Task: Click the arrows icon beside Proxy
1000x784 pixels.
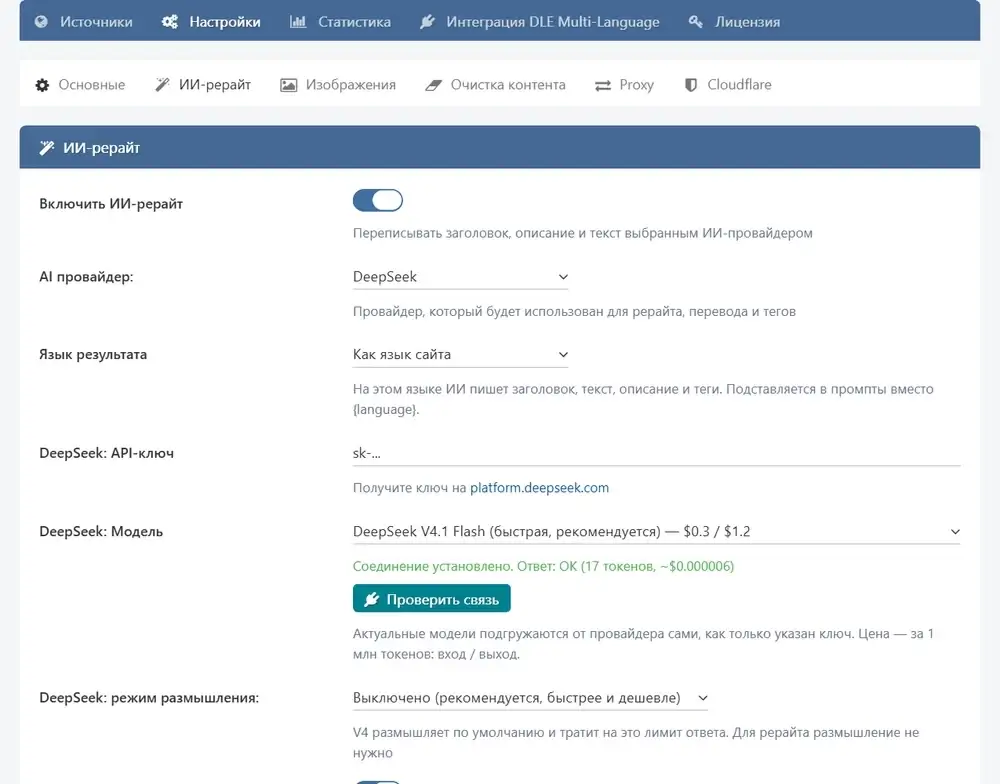Action: [x=603, y=85]
